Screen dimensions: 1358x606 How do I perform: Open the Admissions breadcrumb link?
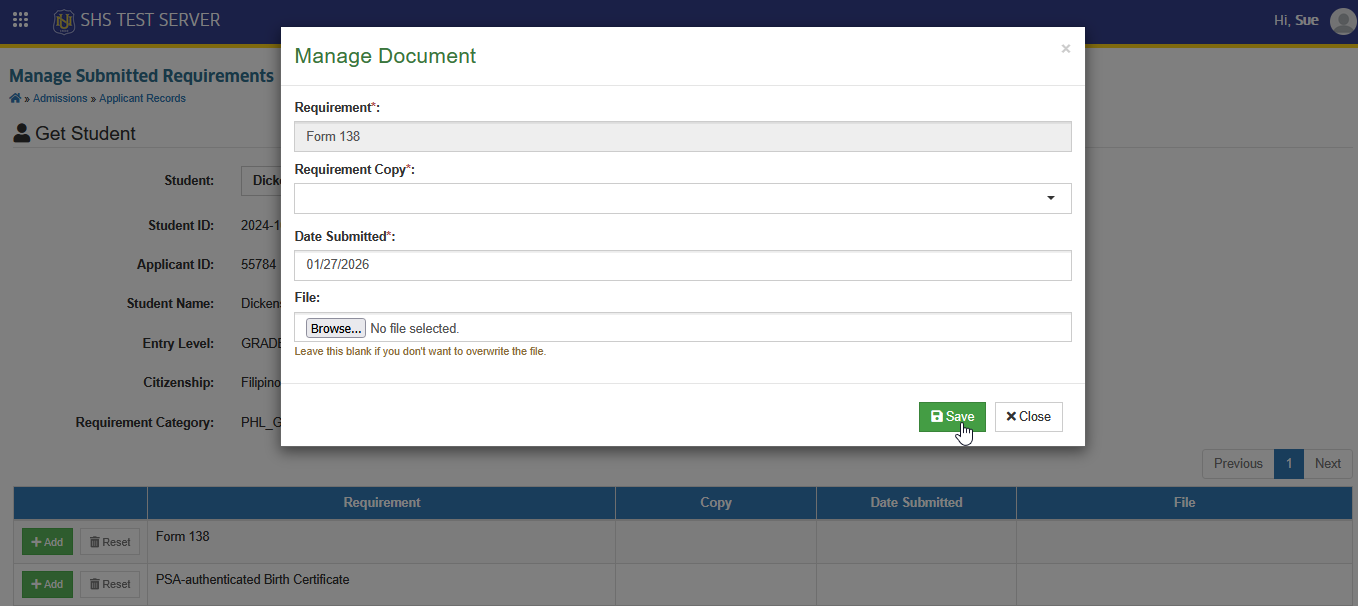pos(60,99)
